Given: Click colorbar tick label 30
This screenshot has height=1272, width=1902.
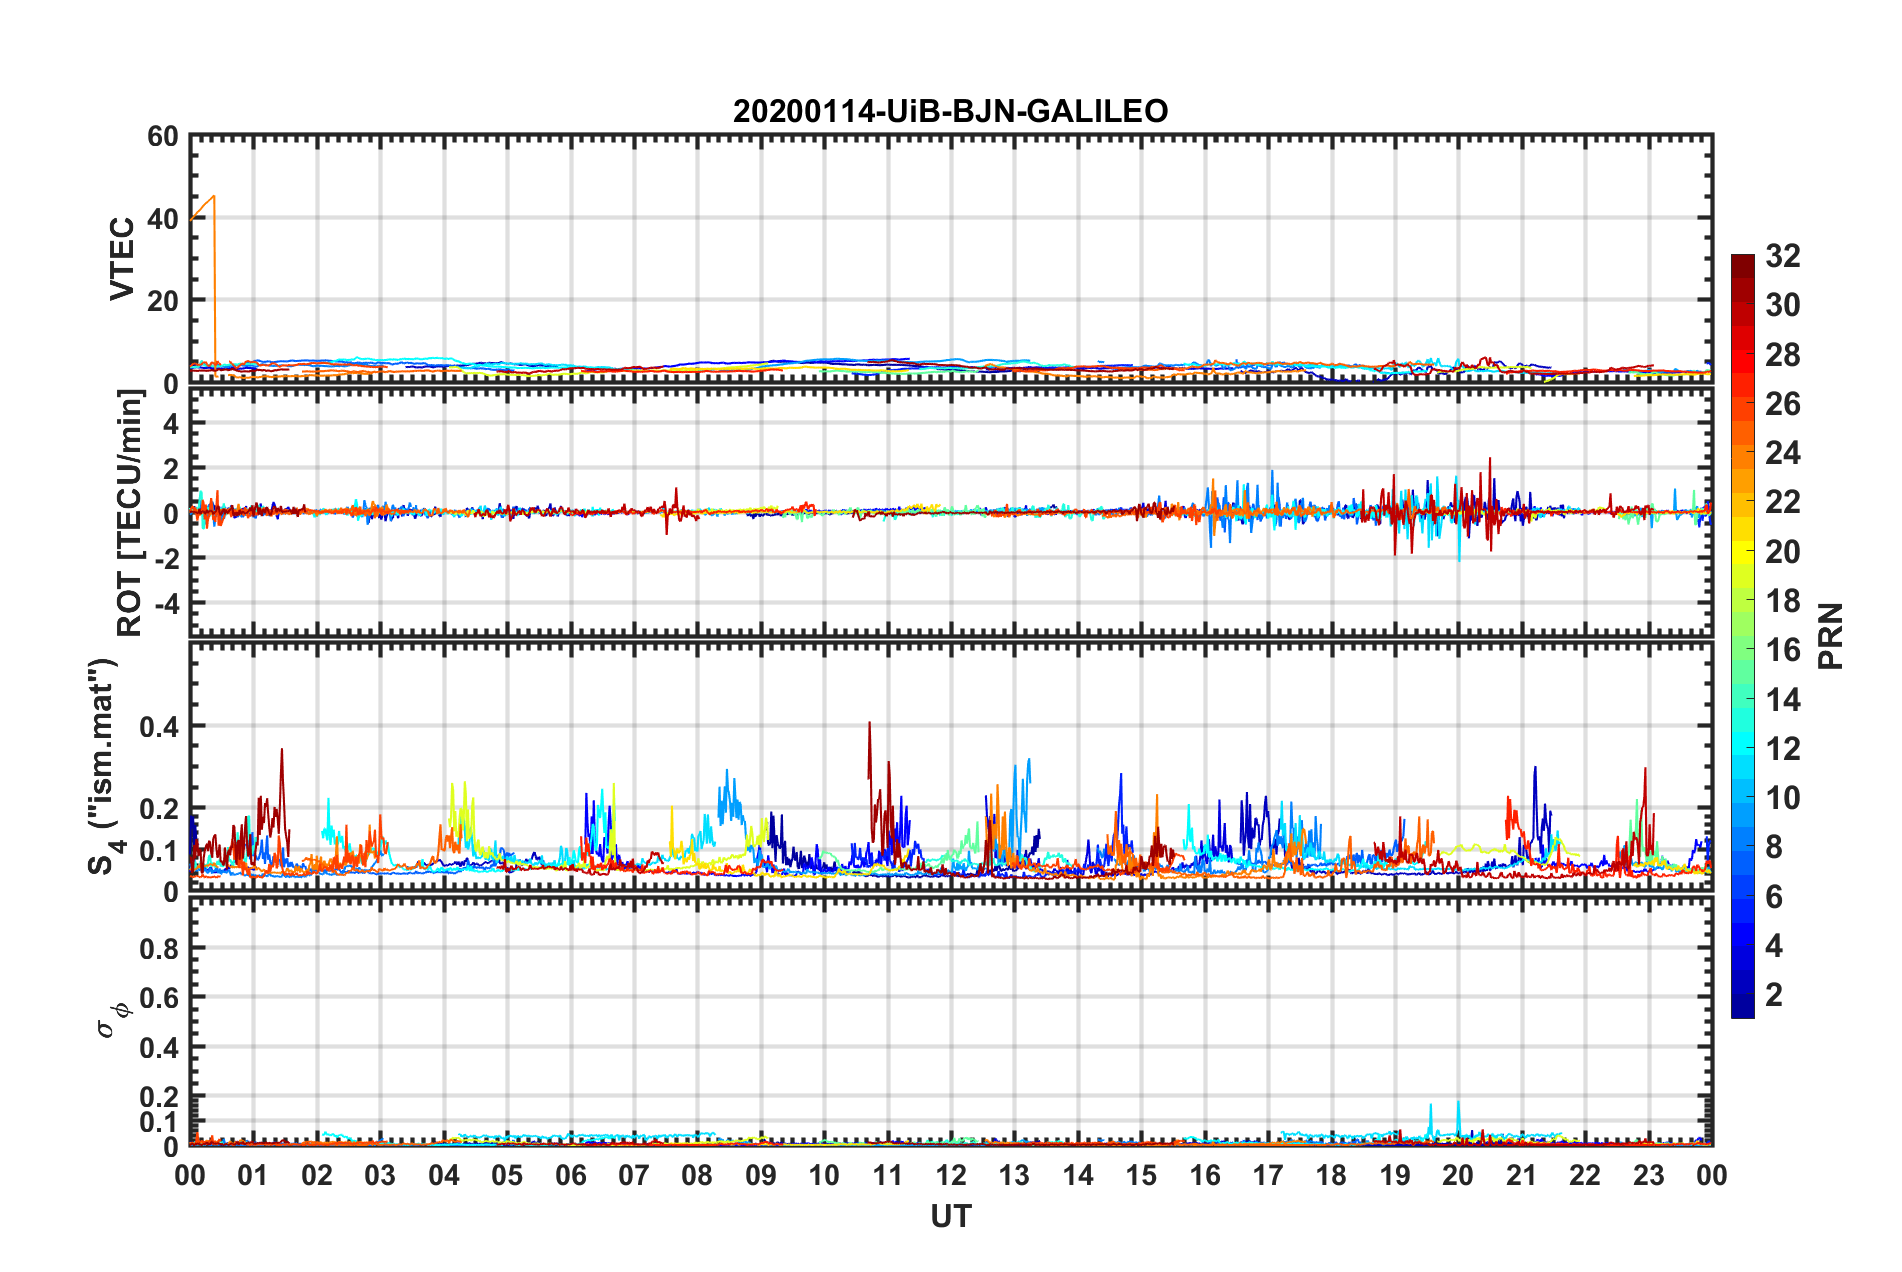Looking at the screenshot, I should pyautogui.click(x=1783, y=305).
